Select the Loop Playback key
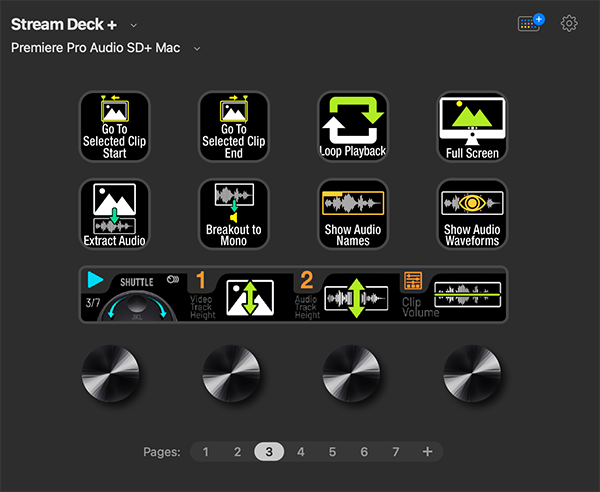Image resolution: width=600 pixels, height=492 pixels. click(x=353, y=127)
